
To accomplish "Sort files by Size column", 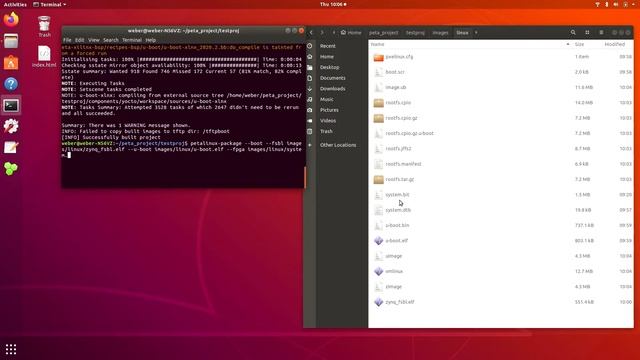I will point(579,44).
